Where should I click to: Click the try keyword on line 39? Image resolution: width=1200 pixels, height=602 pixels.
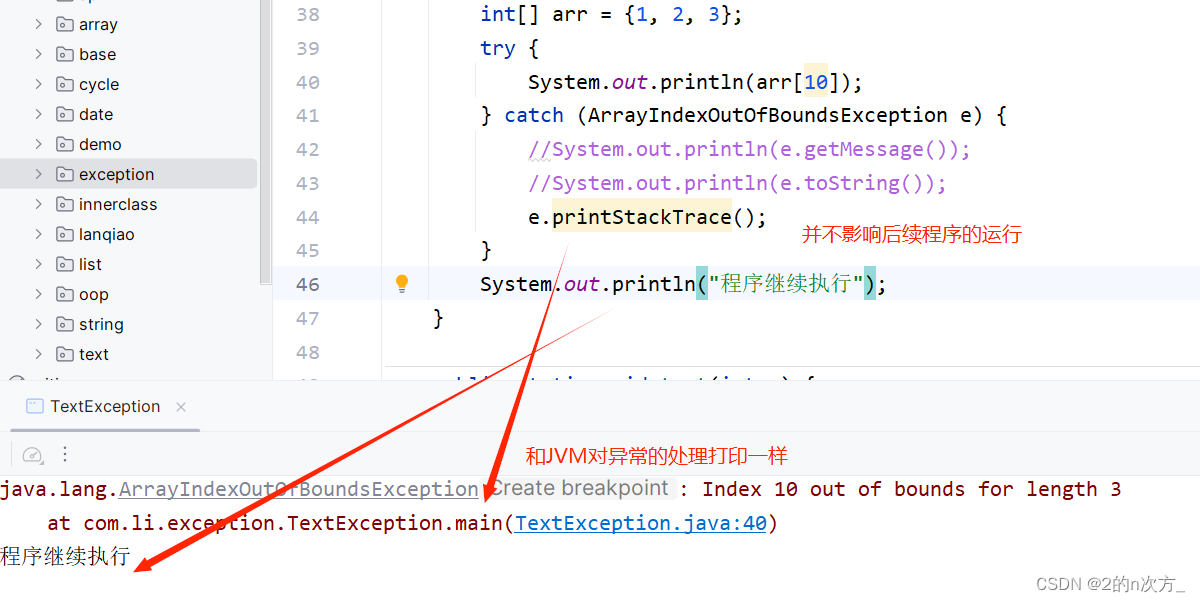click(498, 49)
